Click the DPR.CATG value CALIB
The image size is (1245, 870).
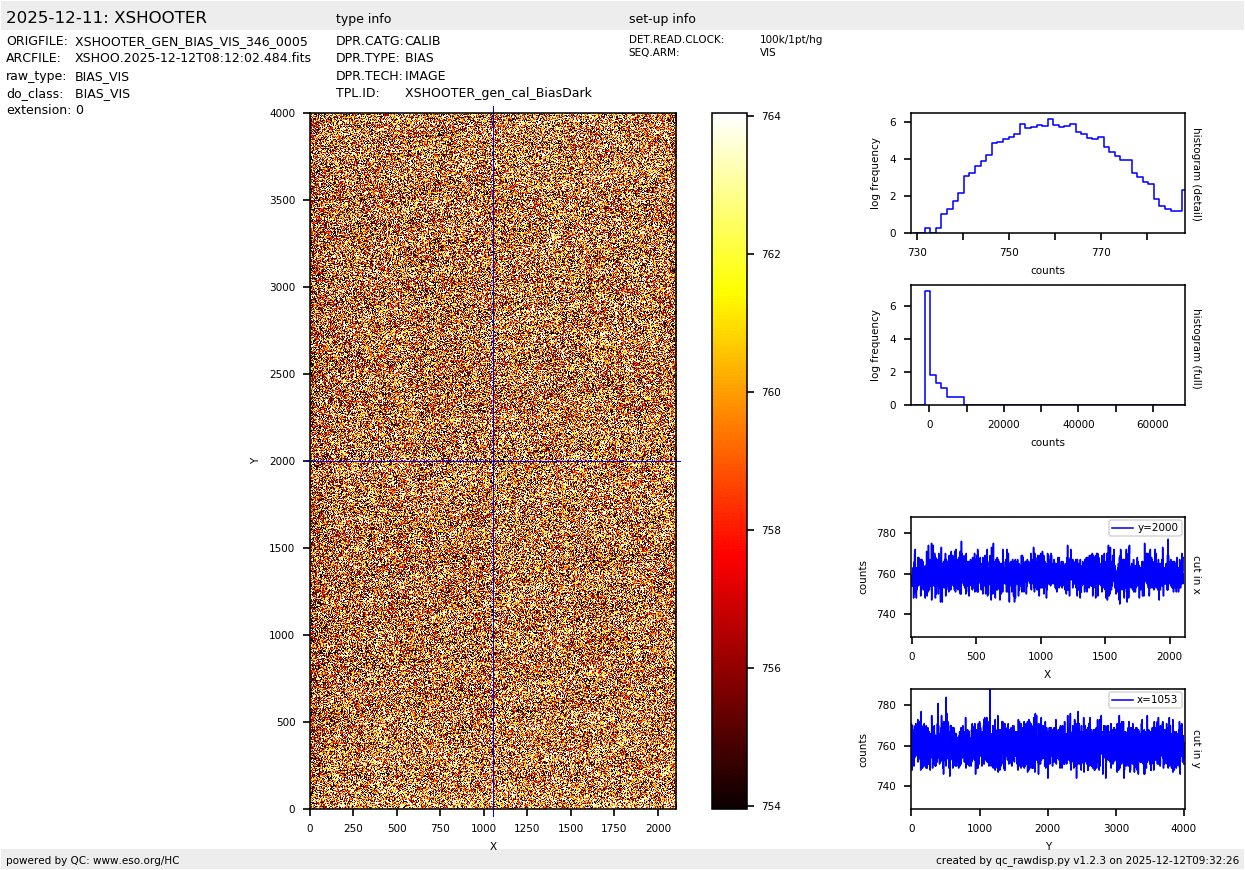pyautogui.click(x=422, y=41)
